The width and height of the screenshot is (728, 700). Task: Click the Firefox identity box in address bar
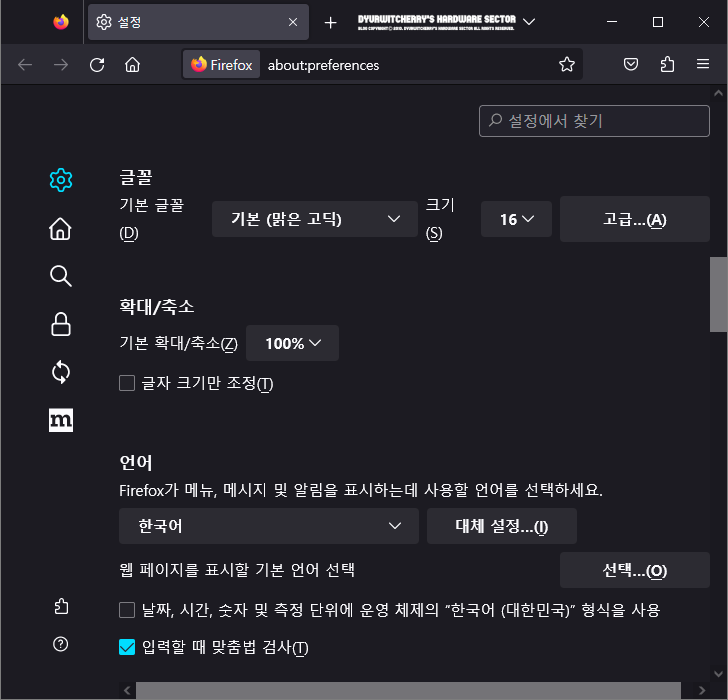click(221, 65)
